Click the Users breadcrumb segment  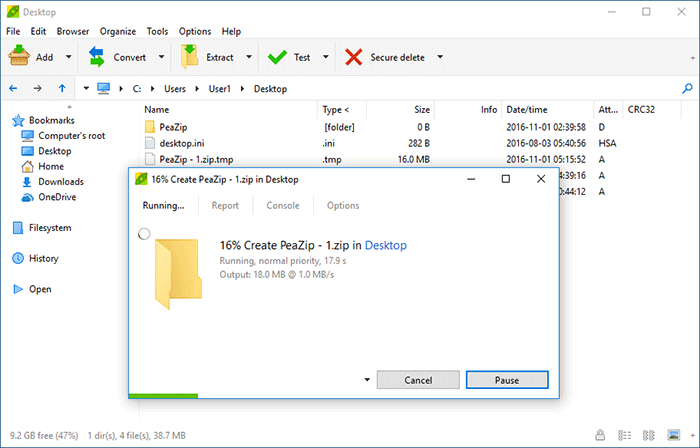click(x=175, y=89)
